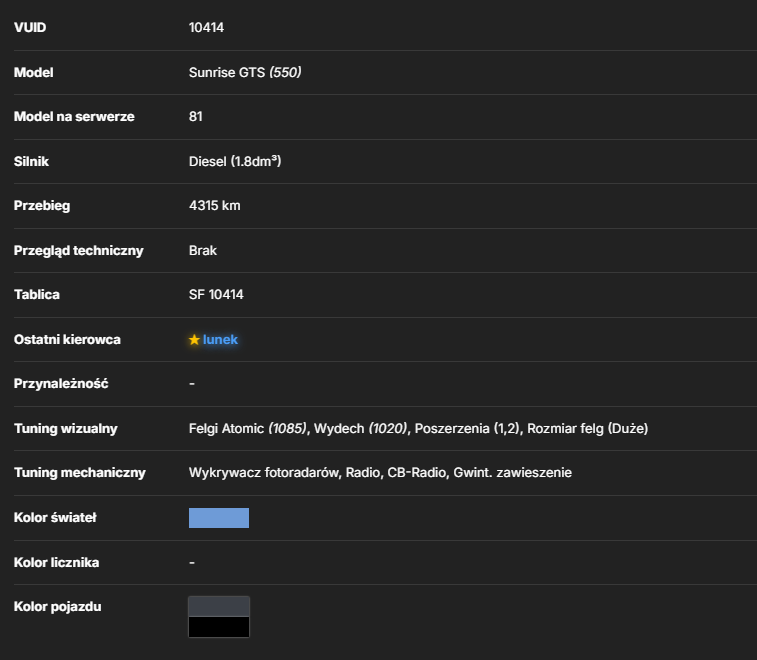Screen dimensions: 757x660
Task: Click the Tablica row label
Action: (36, 295)
